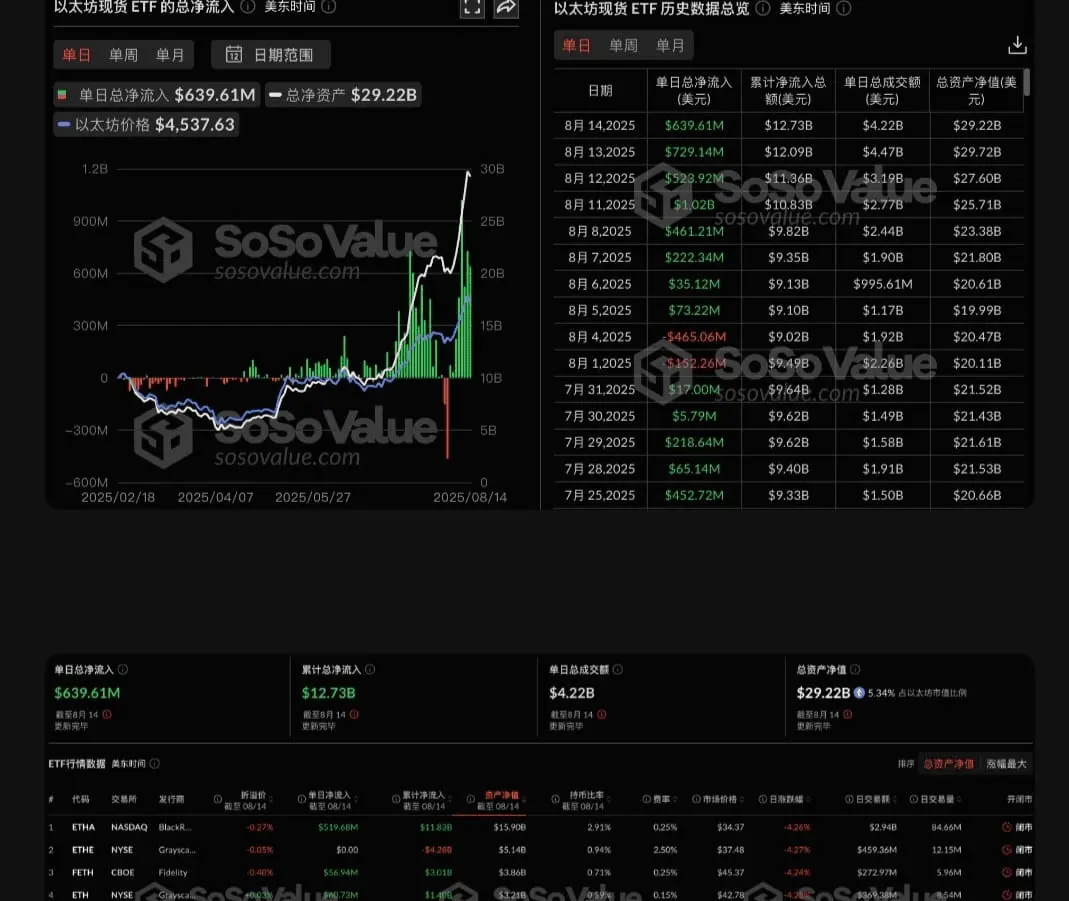Click info icon of 日涨跌幅 column header
Viewport: 1069px width, 901px height.
(x=763, y=799)
